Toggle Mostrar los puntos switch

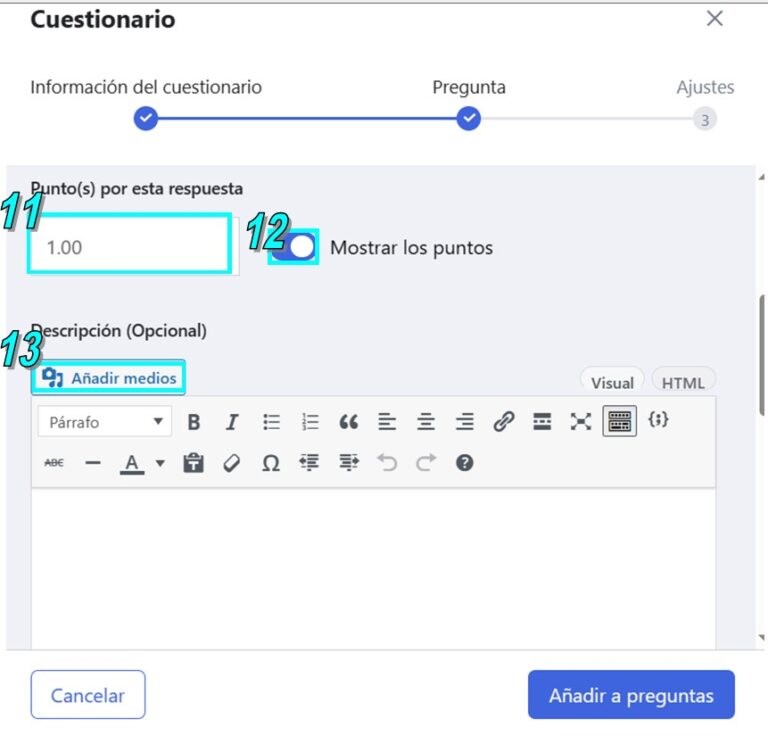[293, 247]
